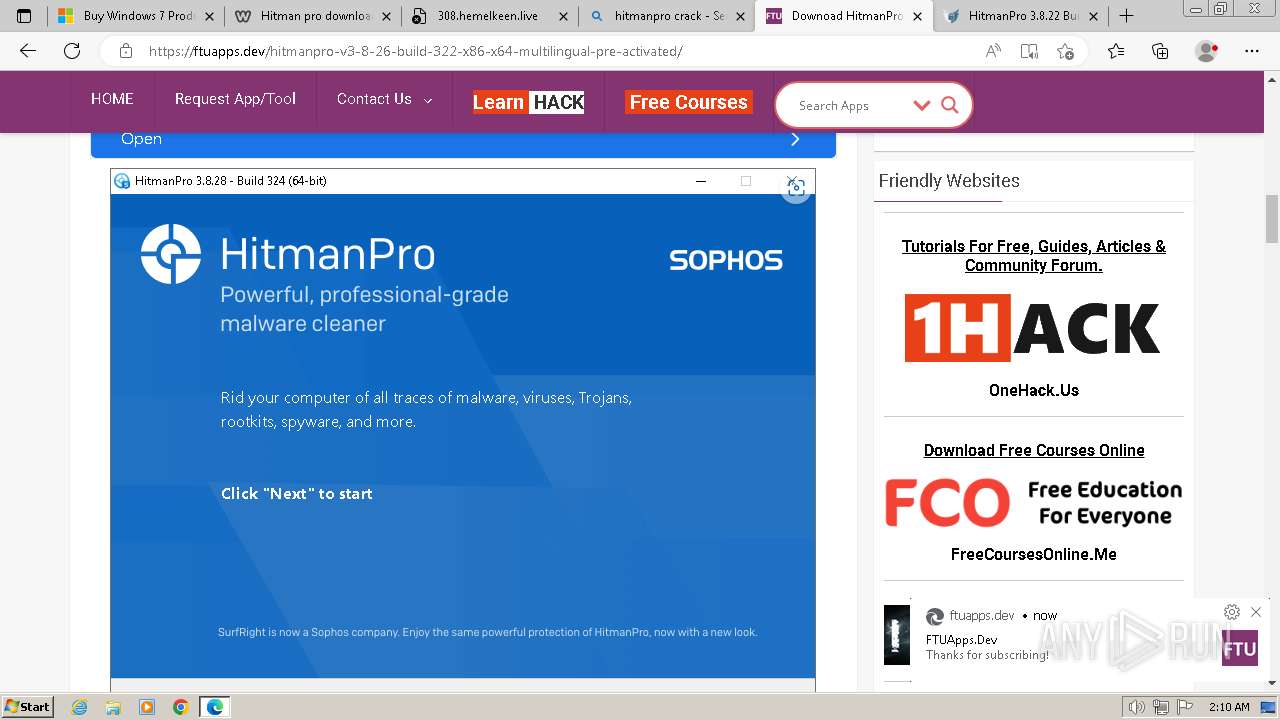
Task: Click scrollbar down arrow
Action: pos(1272,683)
